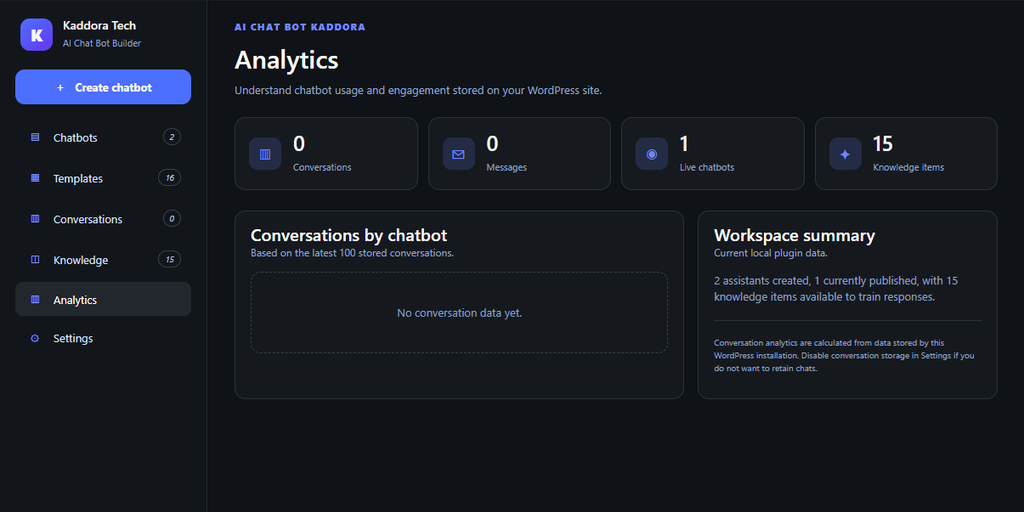Screen dimensions: 1024x512
Task: Click the Kaddora Tech title text
Action: [x=99, y=26]
